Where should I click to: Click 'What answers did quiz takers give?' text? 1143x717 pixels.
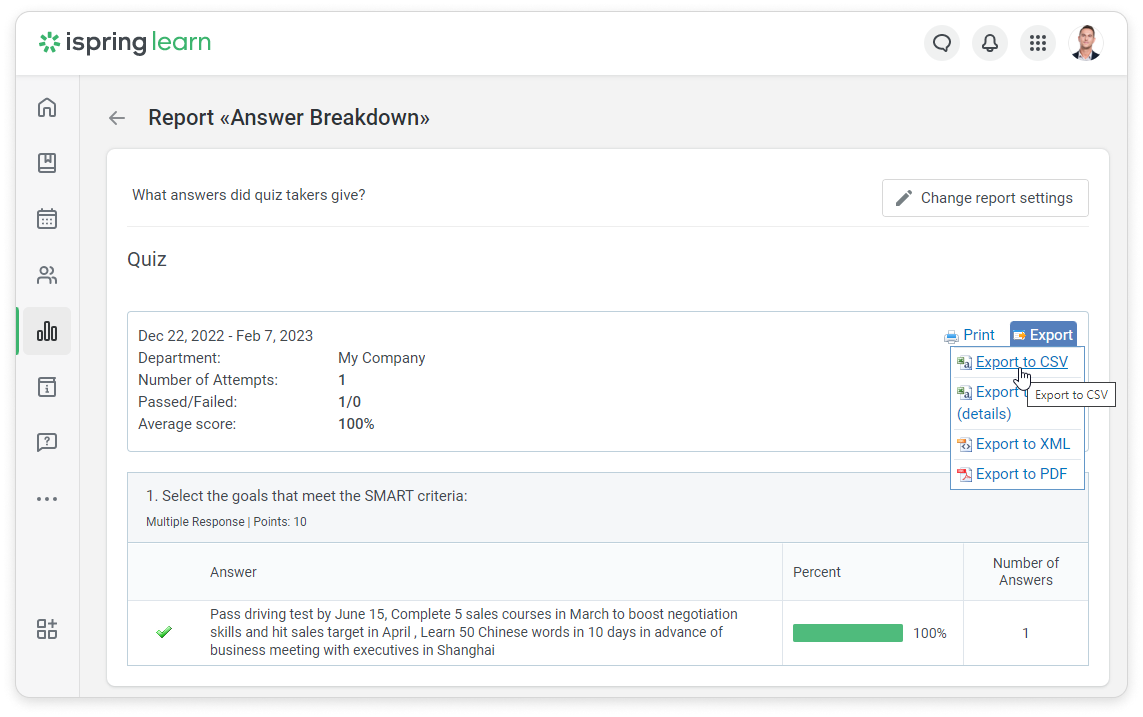tap(249, 195)
